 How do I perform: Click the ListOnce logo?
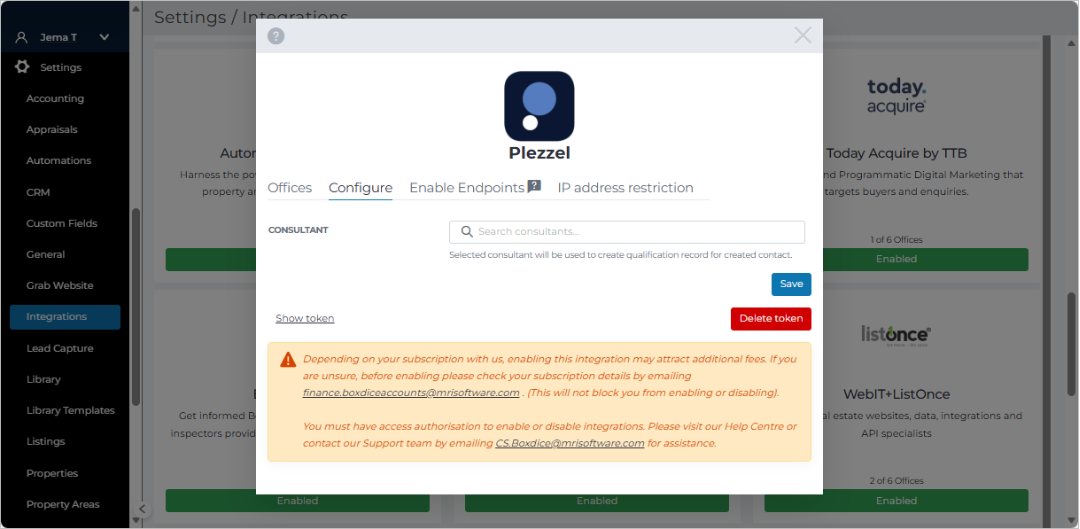[896, 335]
